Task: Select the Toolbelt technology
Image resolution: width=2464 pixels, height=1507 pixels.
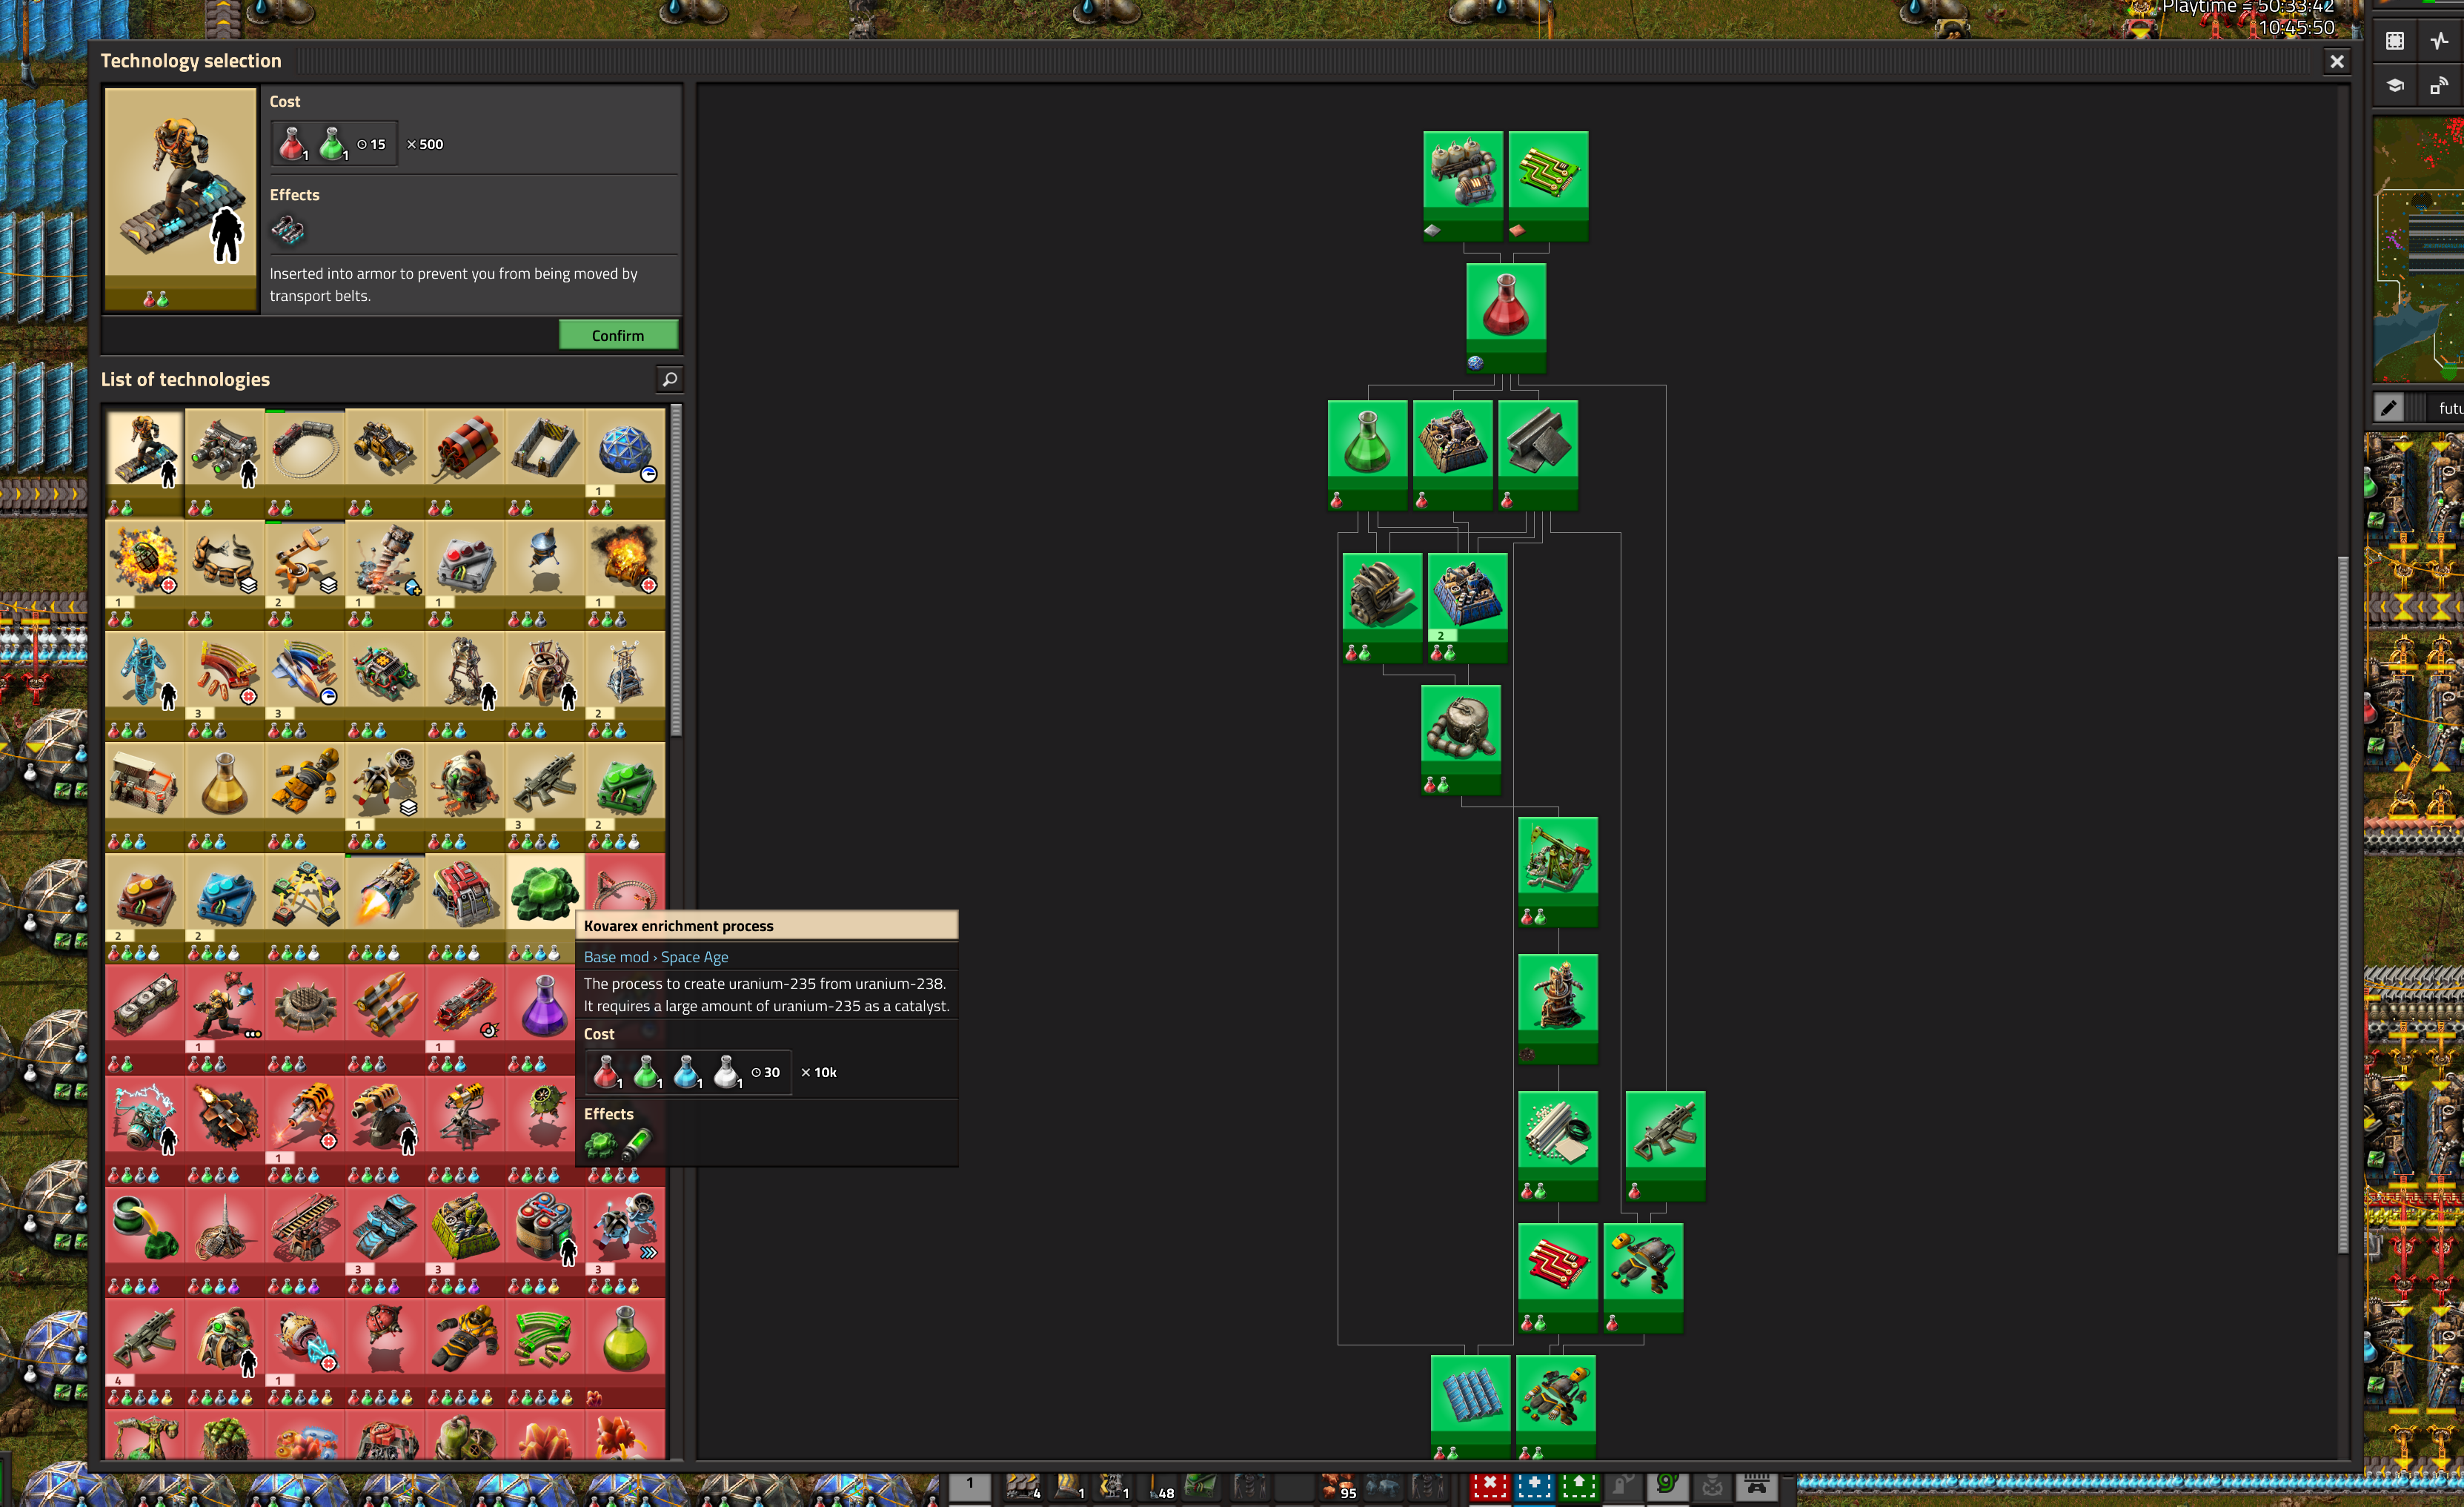Action: (225, 574)
